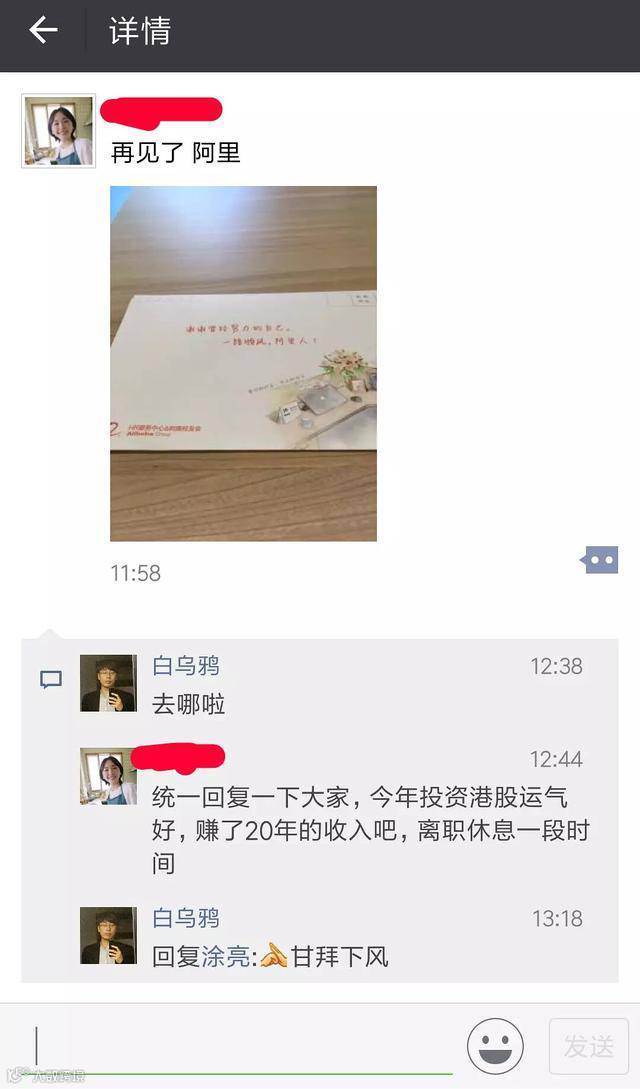Tap the like/comment two-dot bubble icon
Image resolution: width=640 pixels, height=1089 pixels.
[x=599, y=559]
